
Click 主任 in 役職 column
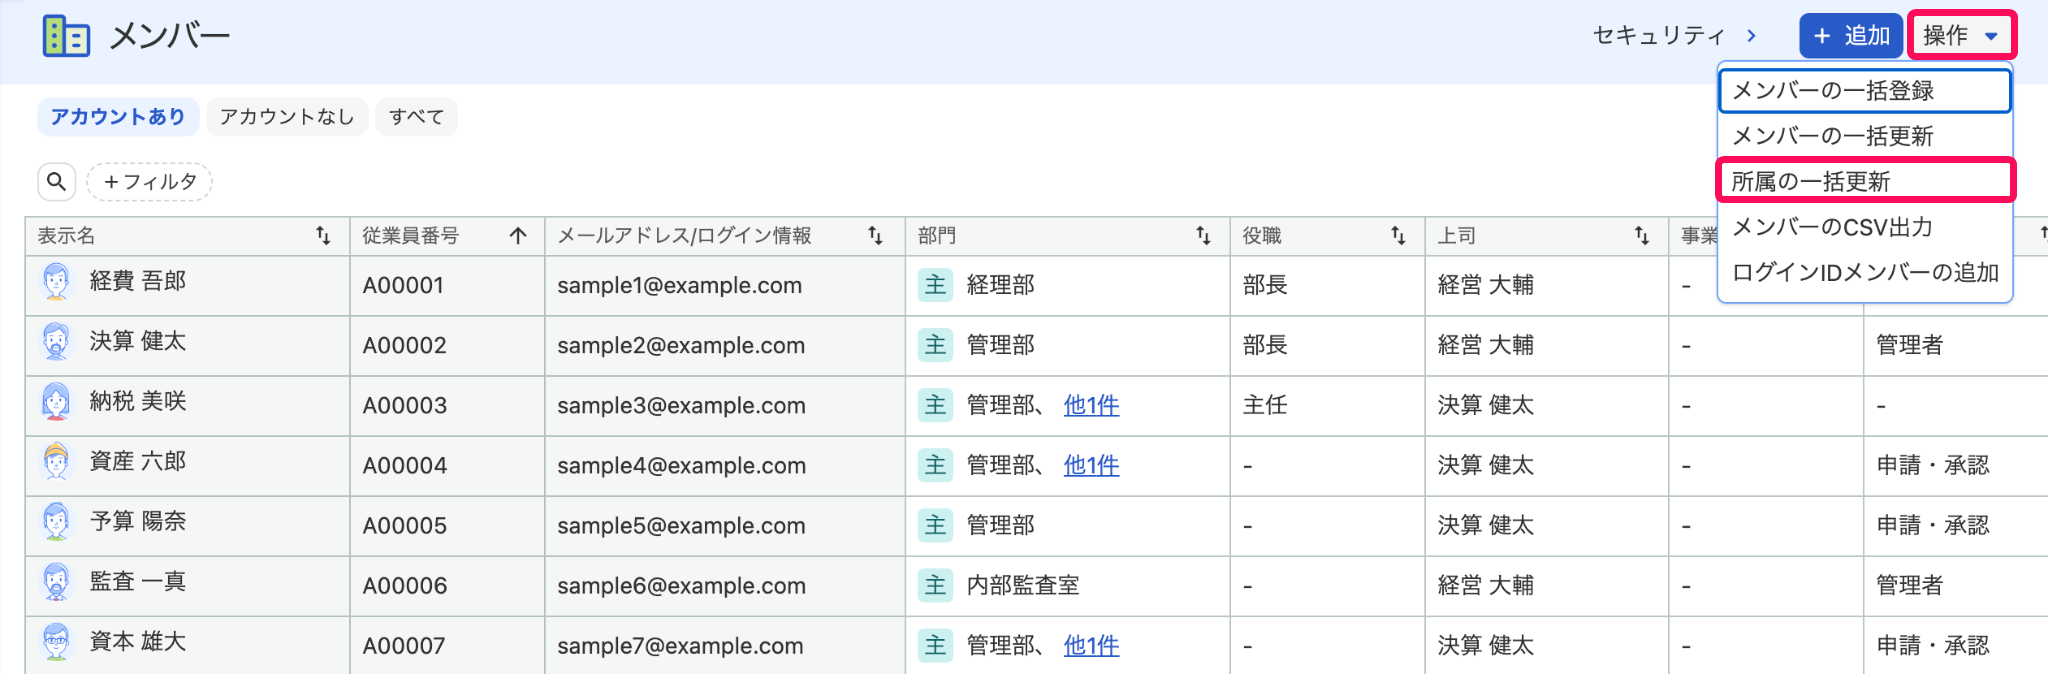(x=1265, y=405)
